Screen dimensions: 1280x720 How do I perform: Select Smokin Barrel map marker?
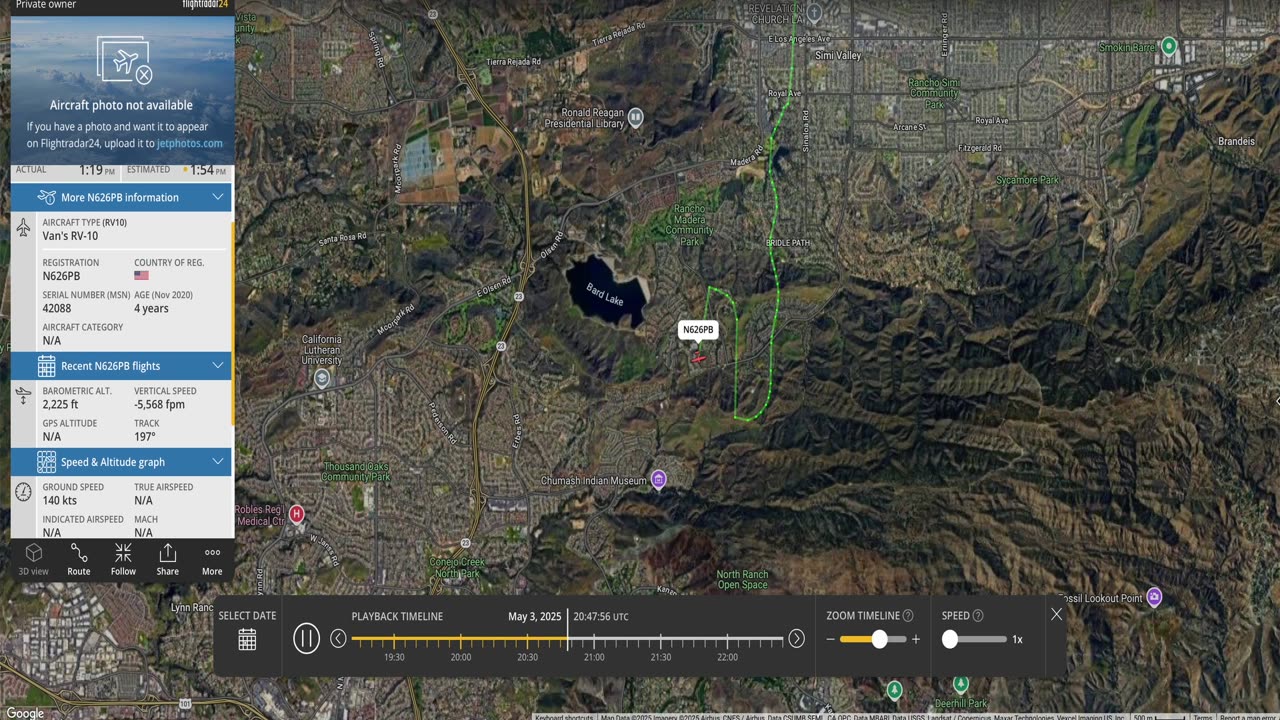pyautogui.click(x=1168, y=46)
